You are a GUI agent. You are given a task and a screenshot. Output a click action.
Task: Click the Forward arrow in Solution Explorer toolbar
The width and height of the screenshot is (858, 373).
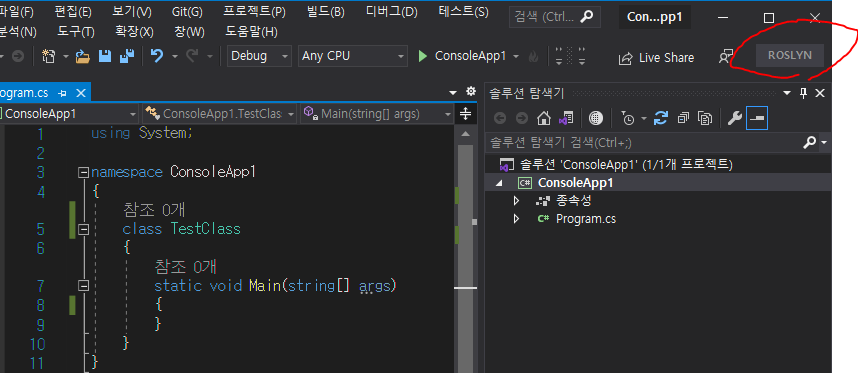pos(521,118)
